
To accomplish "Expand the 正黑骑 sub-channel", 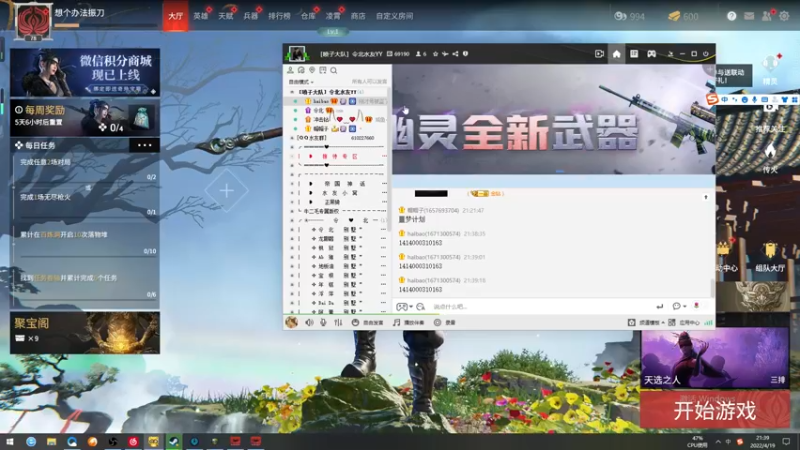I will (311, 202).
